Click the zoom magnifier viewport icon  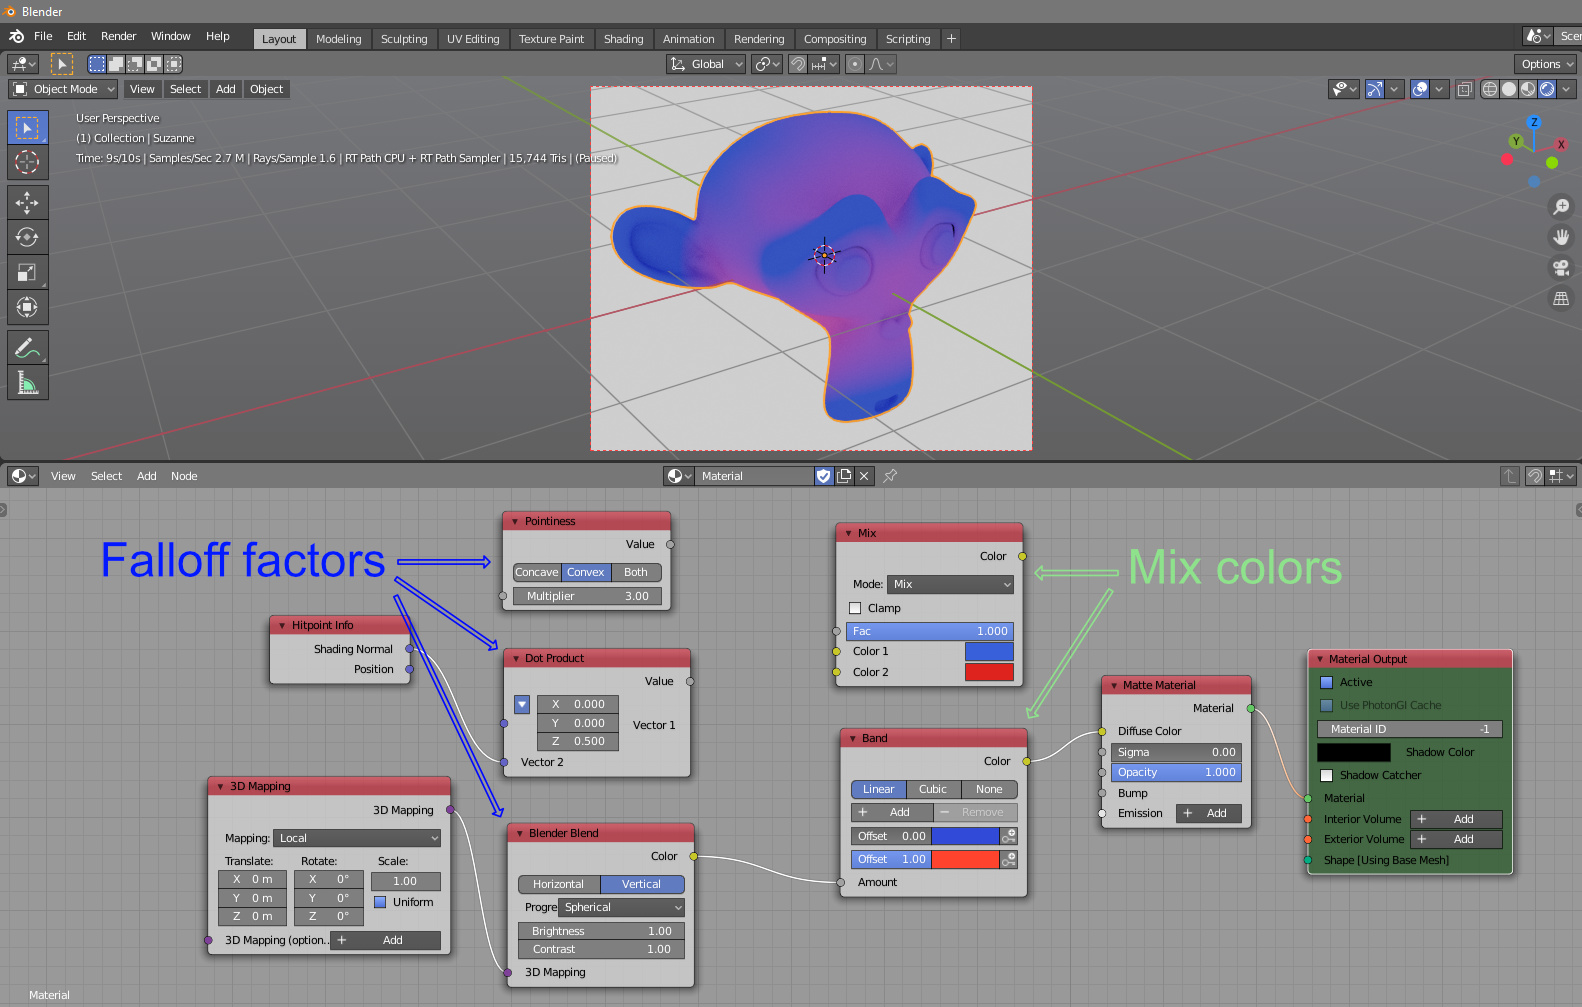point(1560,206)
